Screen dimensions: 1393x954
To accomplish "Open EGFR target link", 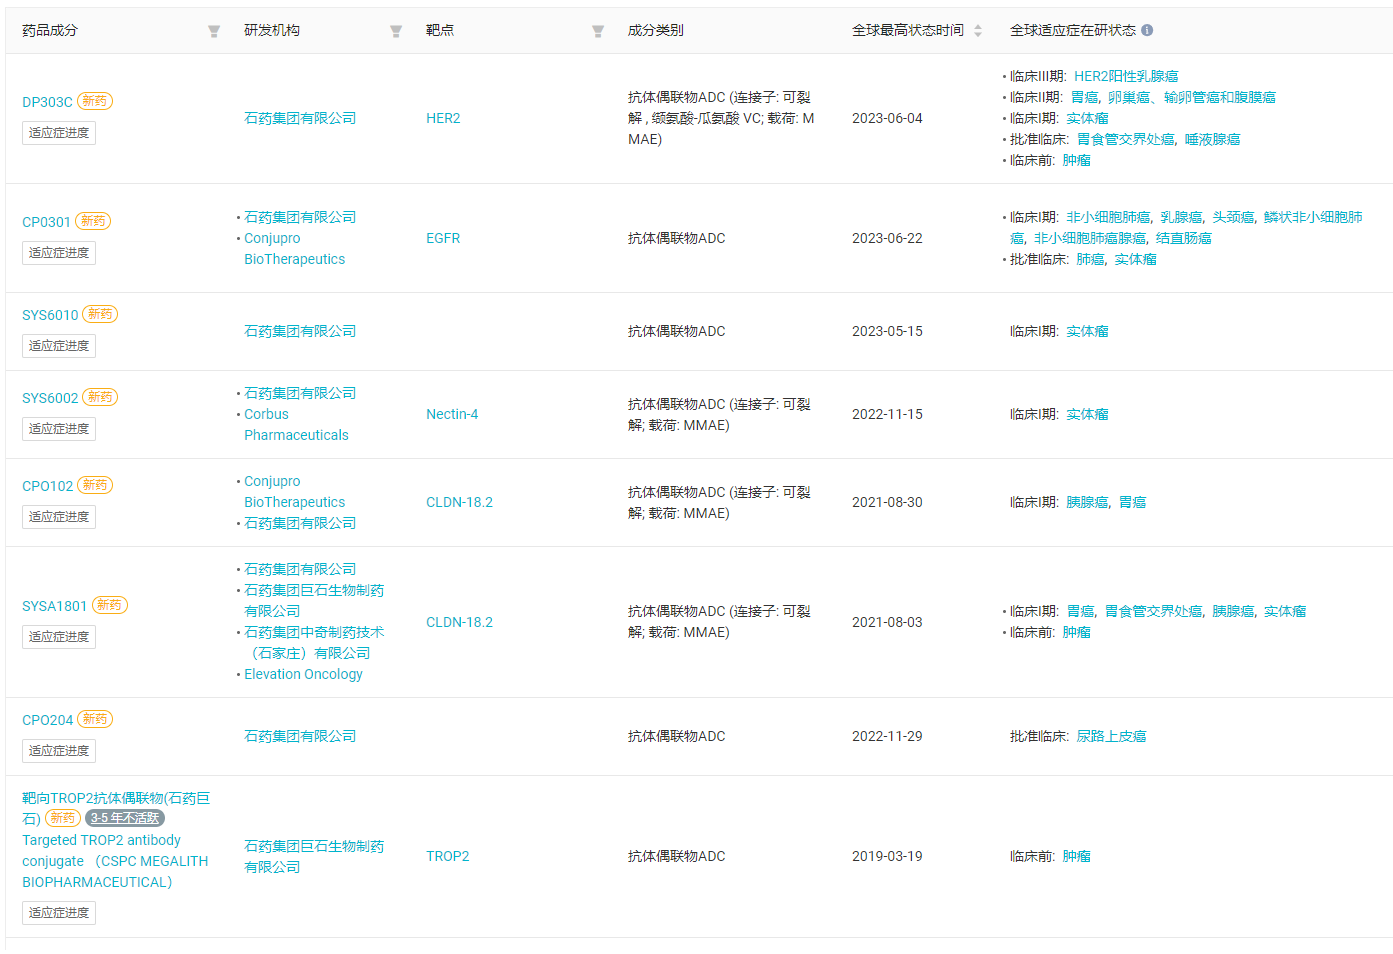I will point(443,238).
